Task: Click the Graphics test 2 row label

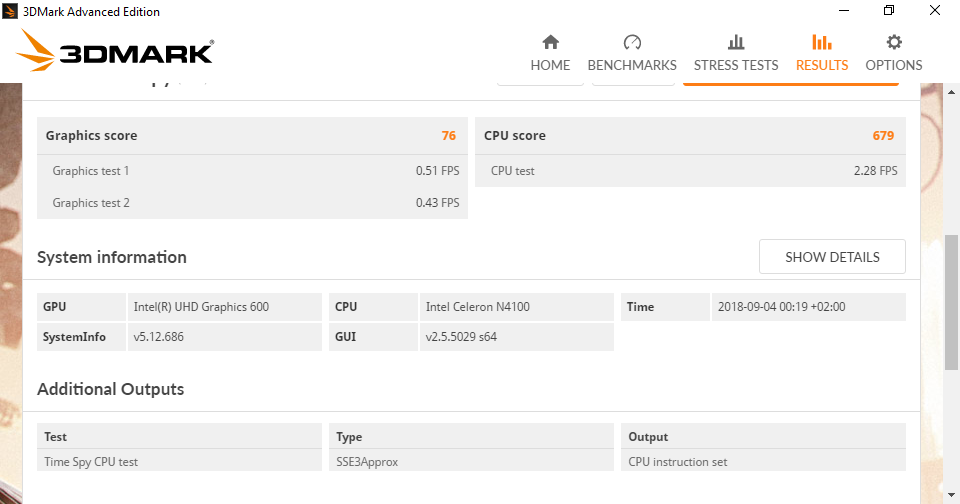Action: (x=91, y=203)
